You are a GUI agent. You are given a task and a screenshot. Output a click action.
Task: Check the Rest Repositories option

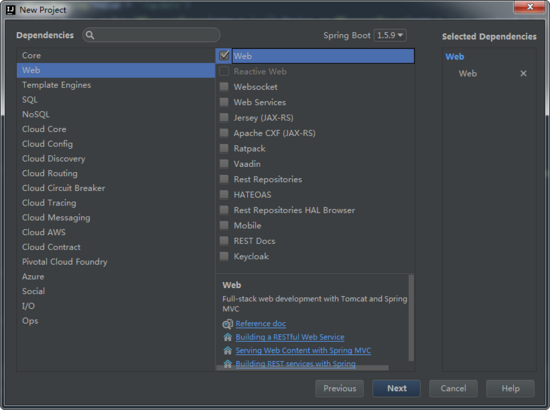click(x=224, y=179)
